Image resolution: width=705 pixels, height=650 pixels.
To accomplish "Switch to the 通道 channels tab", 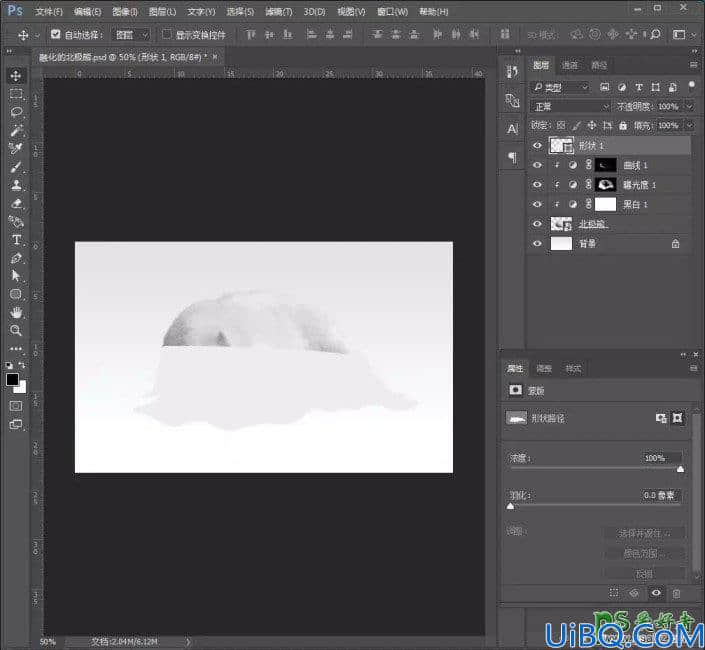I will (570, 66).
